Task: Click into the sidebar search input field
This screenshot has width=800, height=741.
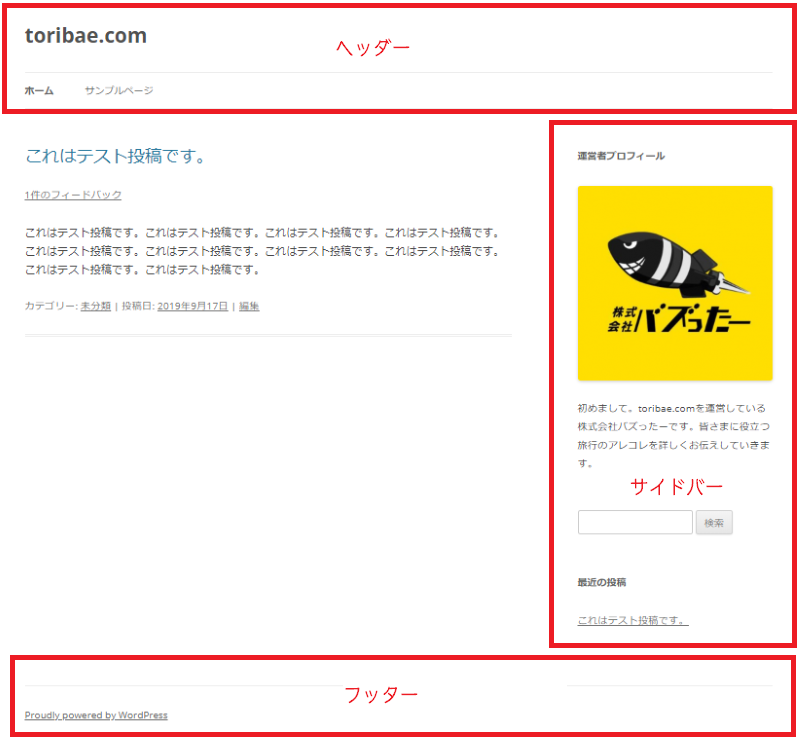Action: click(x=634, y=522)
